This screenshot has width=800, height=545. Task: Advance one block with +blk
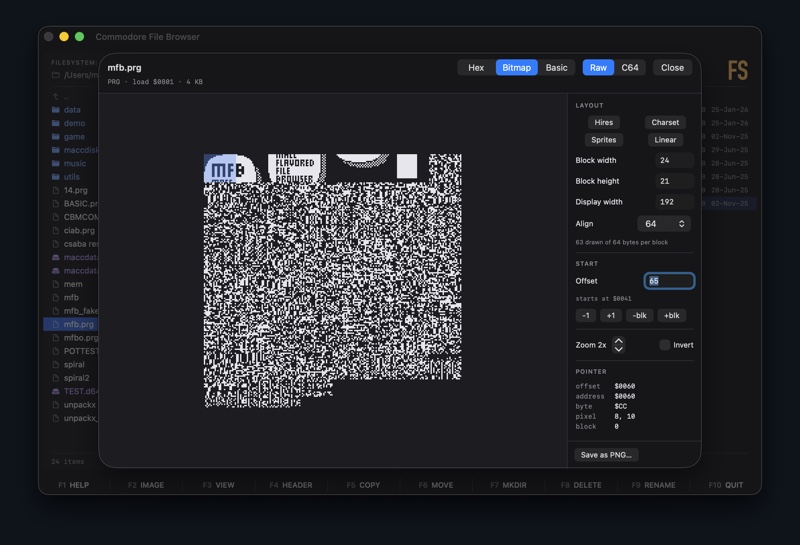pos(671,315)
